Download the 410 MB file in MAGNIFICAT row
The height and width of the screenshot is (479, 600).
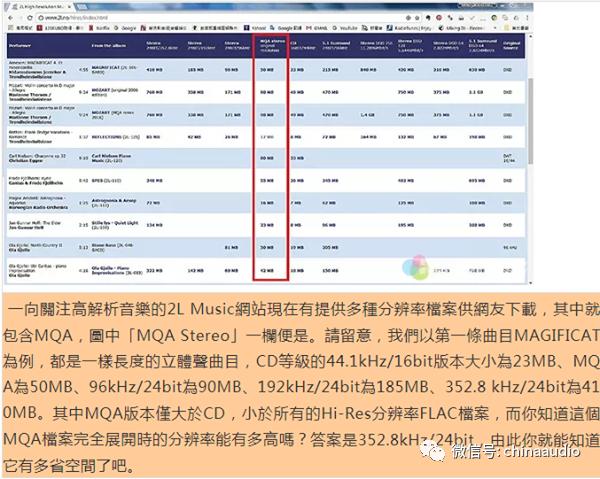click(x=155, y=70)
